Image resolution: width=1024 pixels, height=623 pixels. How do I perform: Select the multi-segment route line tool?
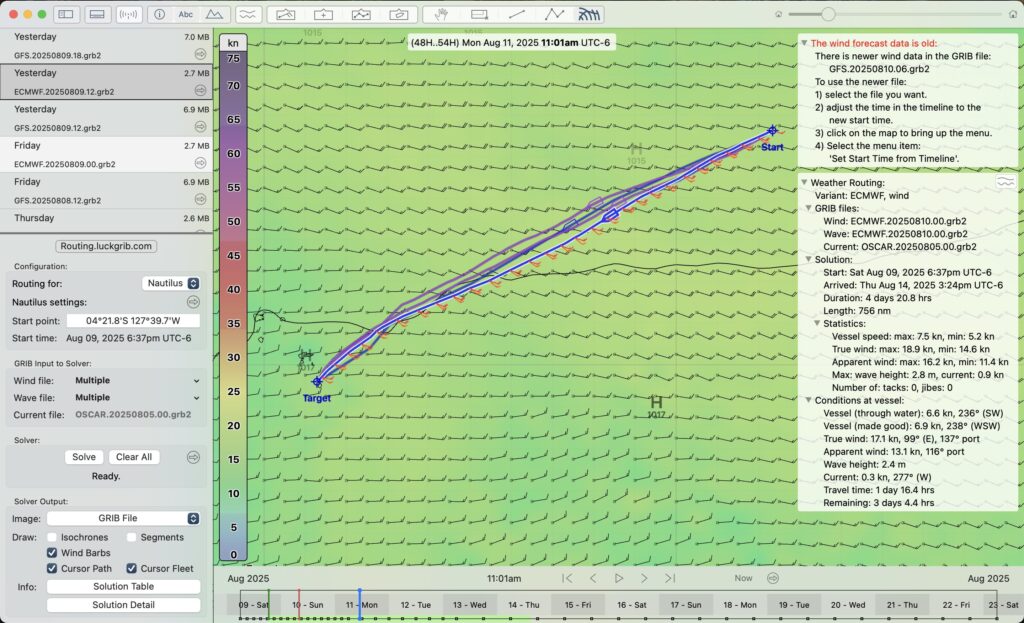(x=554, y=15)
